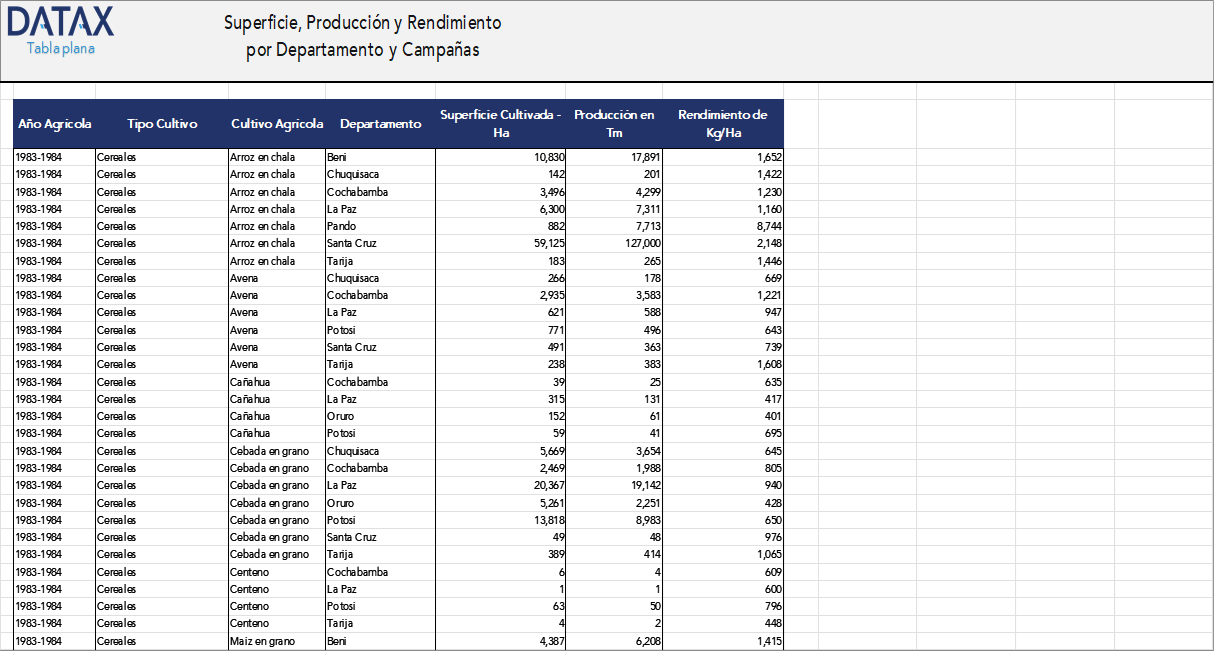
Task: Select the 'Cultivo Agricola' column header
Action: (277, 123)
